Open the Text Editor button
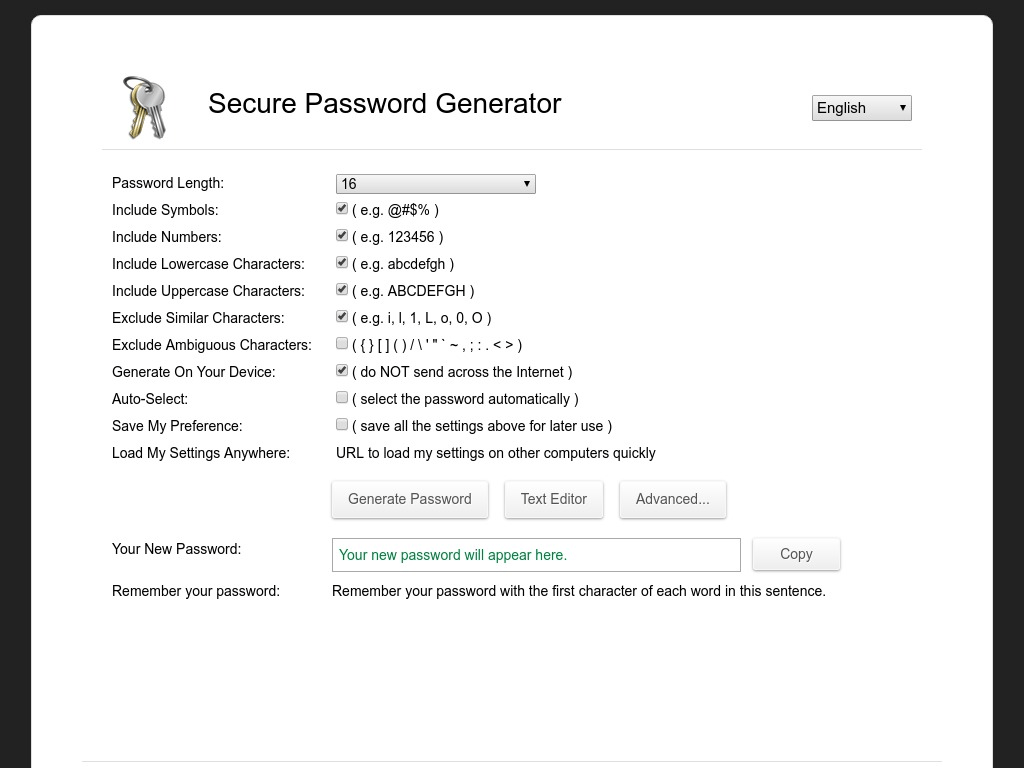The width and height of the screenshot is (1024, 768). [554, 499]
